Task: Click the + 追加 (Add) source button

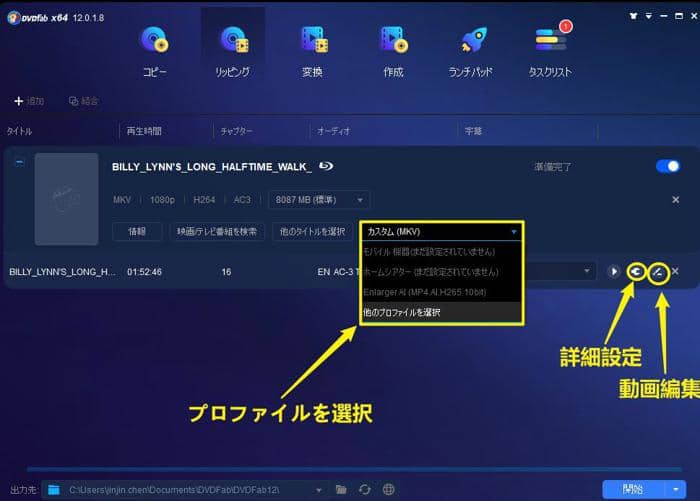Action: (29, 101)
